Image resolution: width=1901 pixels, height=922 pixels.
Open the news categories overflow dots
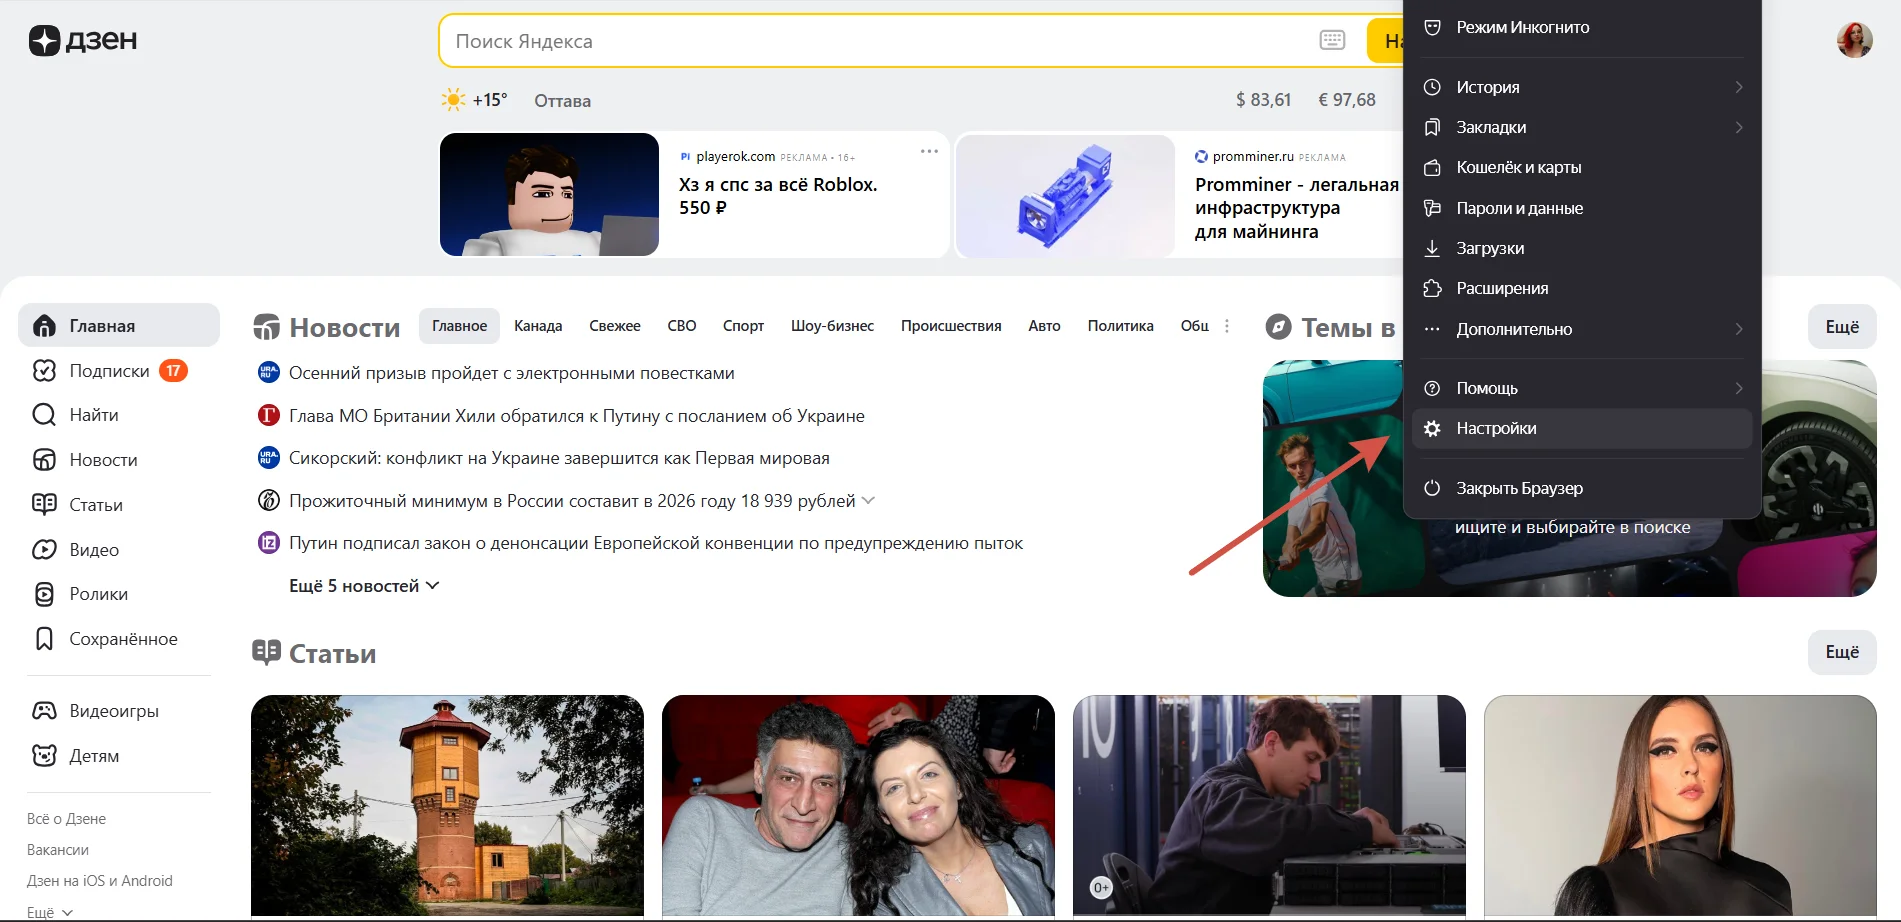click(x=1227, y=326)
